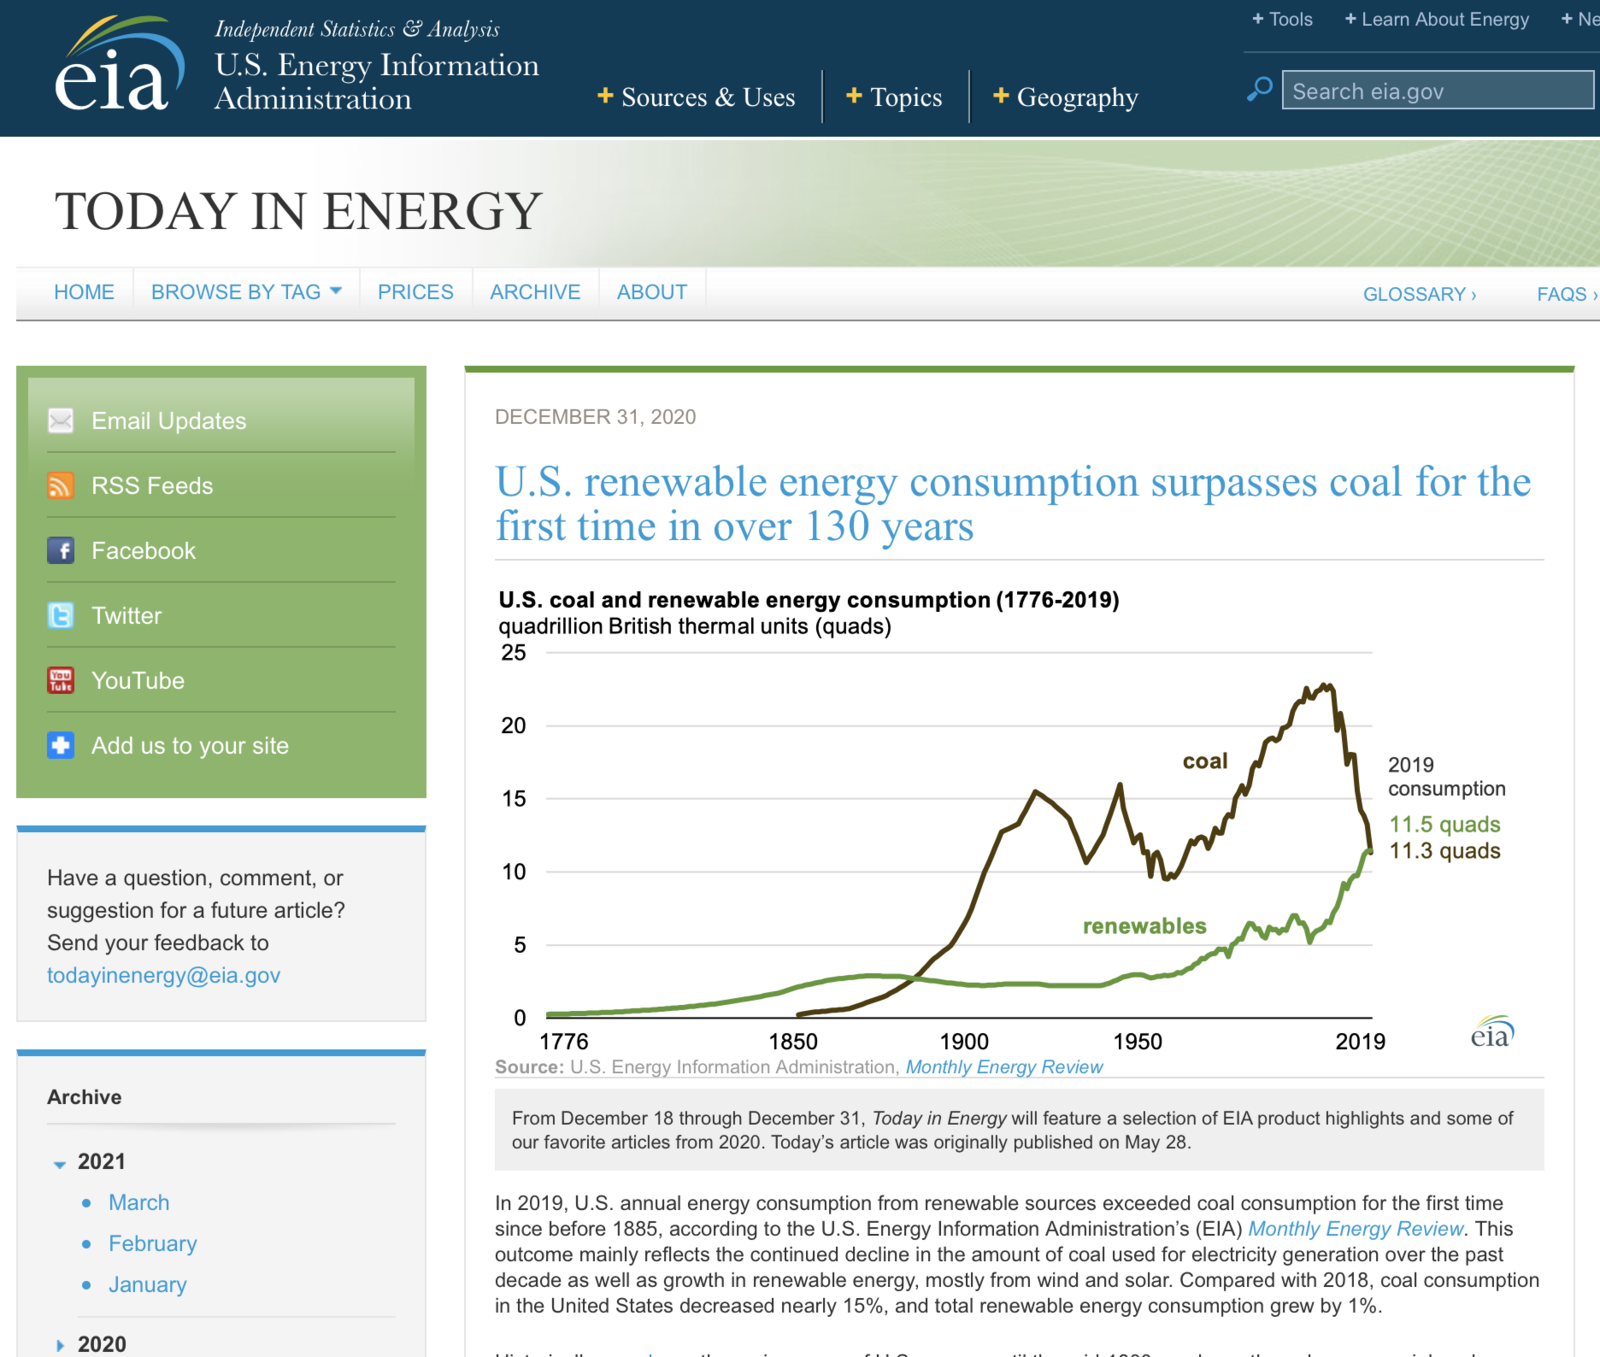Click the 'coal' chart series label

[1205, 761]
